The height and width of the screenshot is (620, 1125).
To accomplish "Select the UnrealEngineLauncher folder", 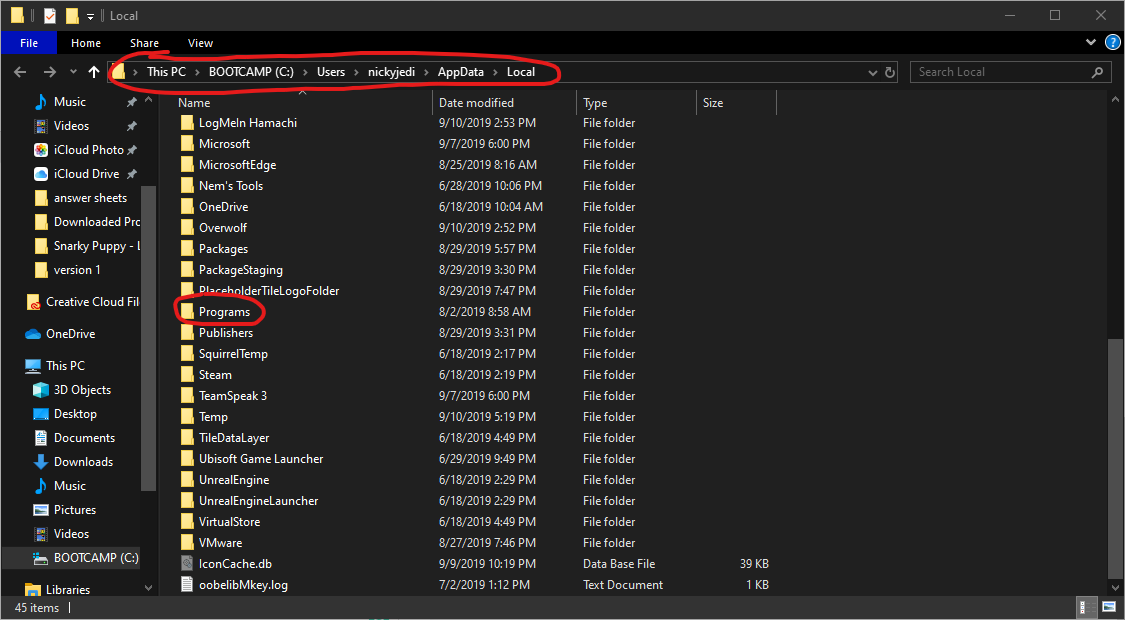I will pyautogui.click(x=258, y=501).
